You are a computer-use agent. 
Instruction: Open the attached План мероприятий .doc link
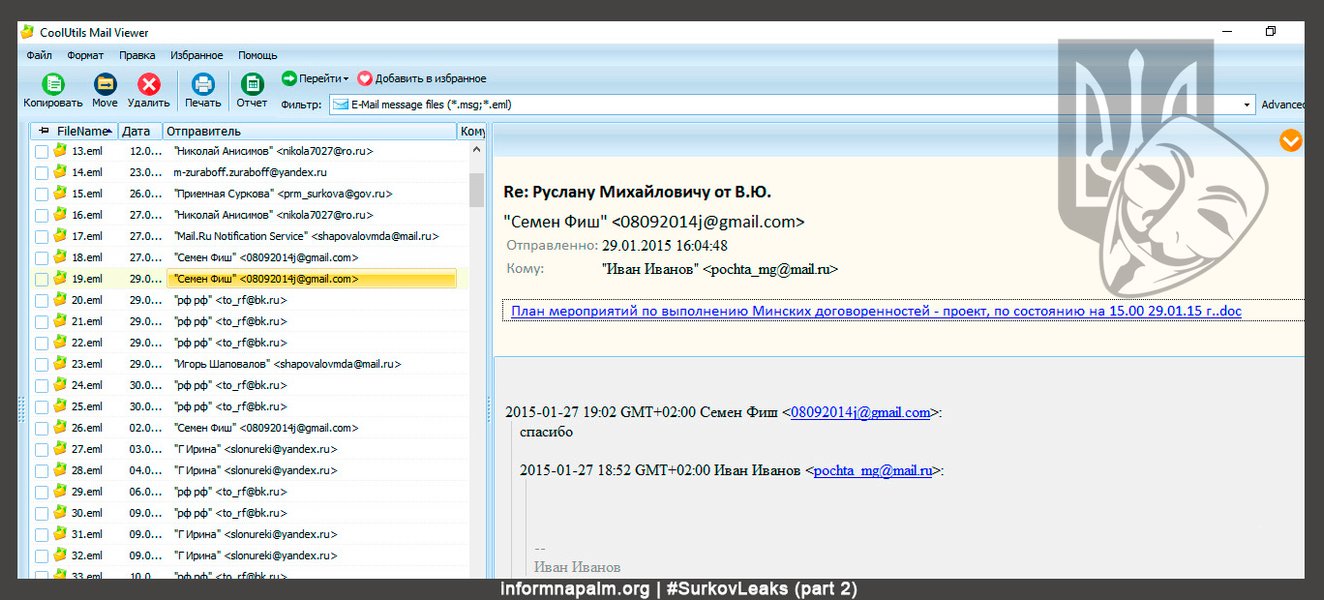tap(875, 311)
